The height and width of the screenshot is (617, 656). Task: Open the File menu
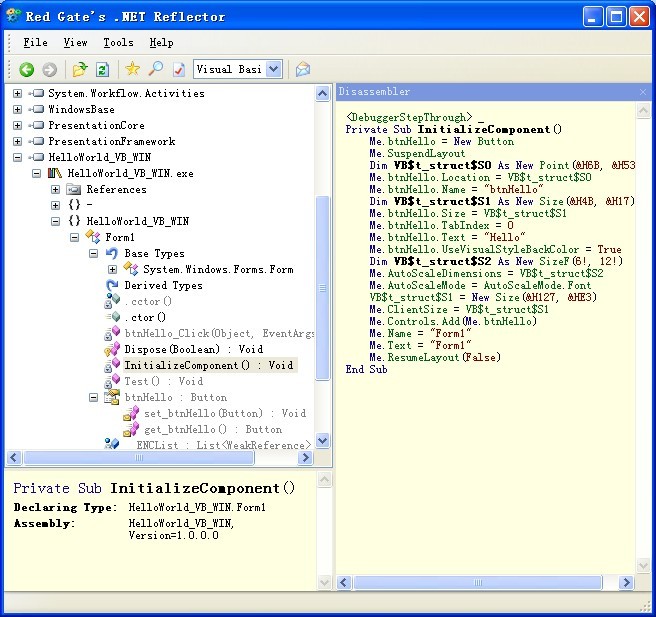[x=35, y=43]
